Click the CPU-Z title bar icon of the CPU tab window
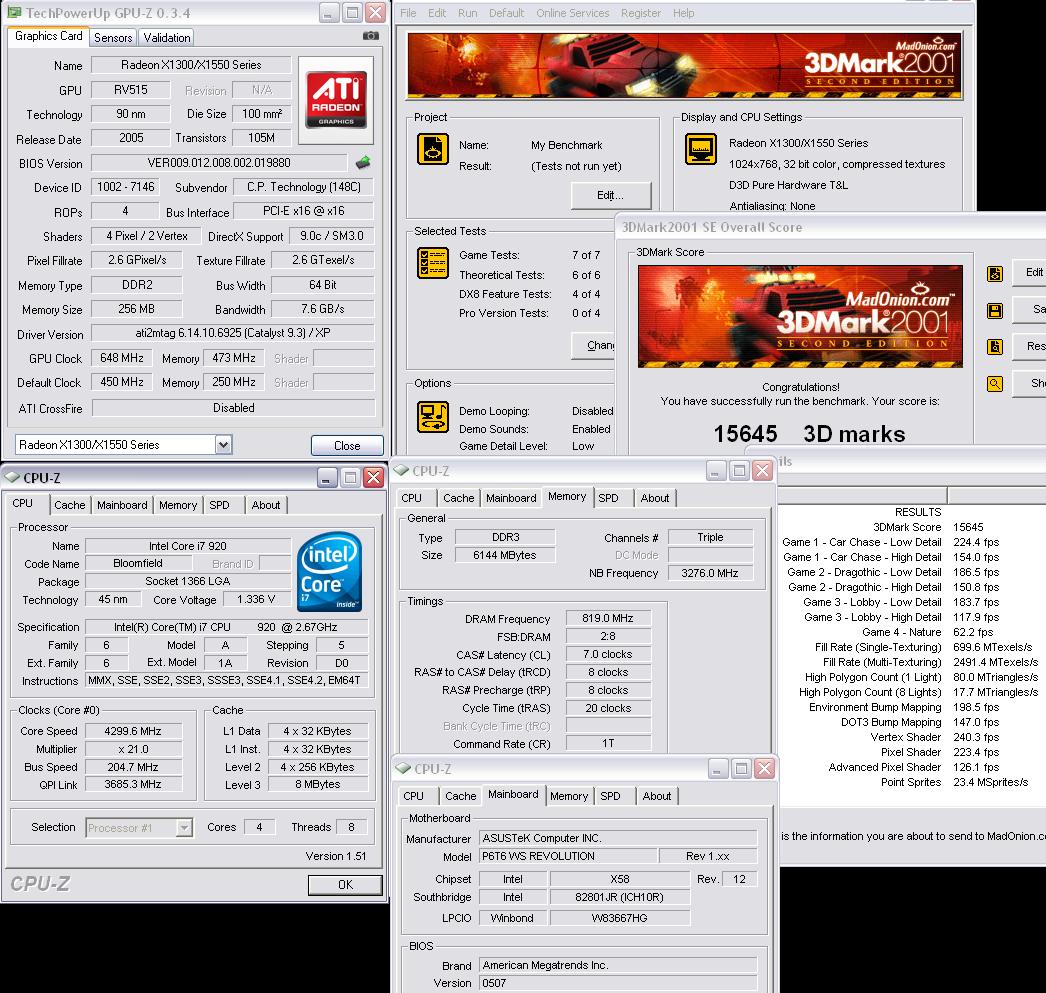 click(x=12, y=477)
